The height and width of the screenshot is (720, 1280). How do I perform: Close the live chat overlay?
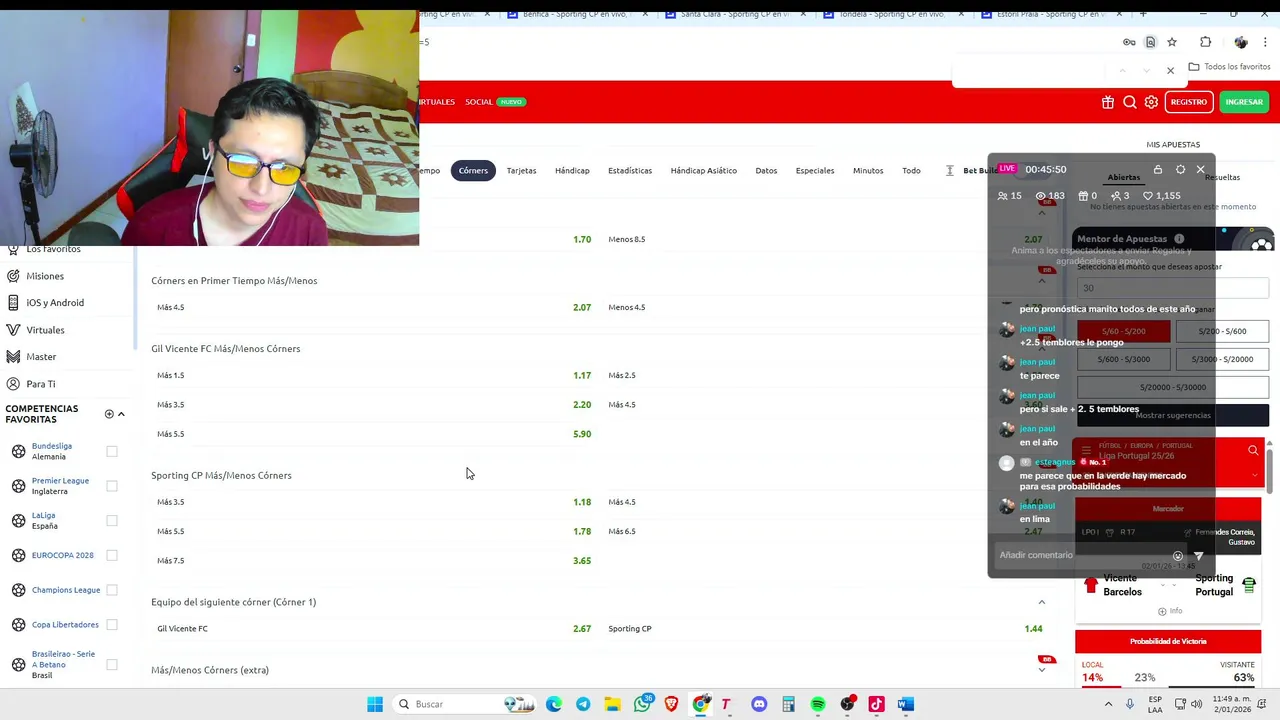tap(1201, 170)
